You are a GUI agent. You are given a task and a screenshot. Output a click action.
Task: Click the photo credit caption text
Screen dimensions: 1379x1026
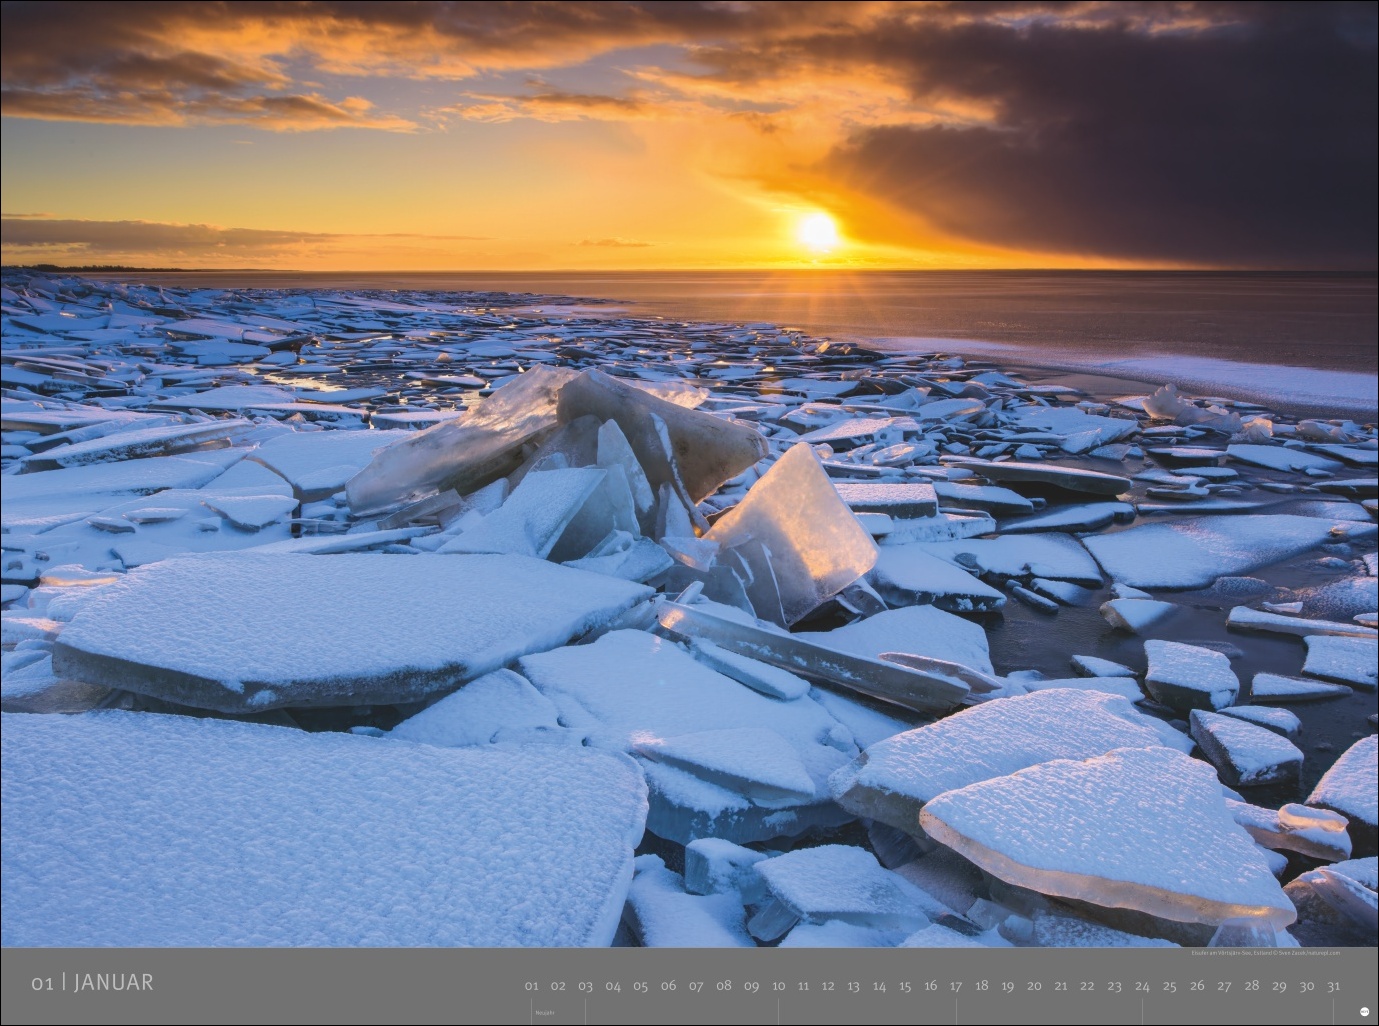(1266, 954)
